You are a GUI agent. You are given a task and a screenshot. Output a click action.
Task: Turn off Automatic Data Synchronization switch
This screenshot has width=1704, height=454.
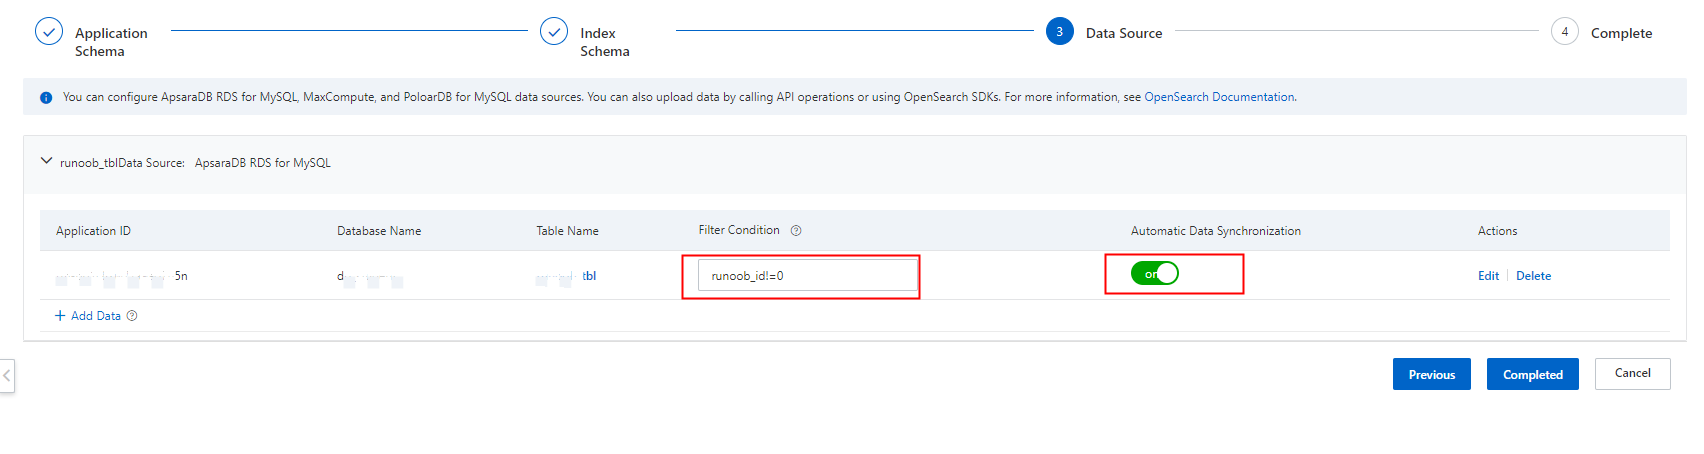click(1155, 273)
